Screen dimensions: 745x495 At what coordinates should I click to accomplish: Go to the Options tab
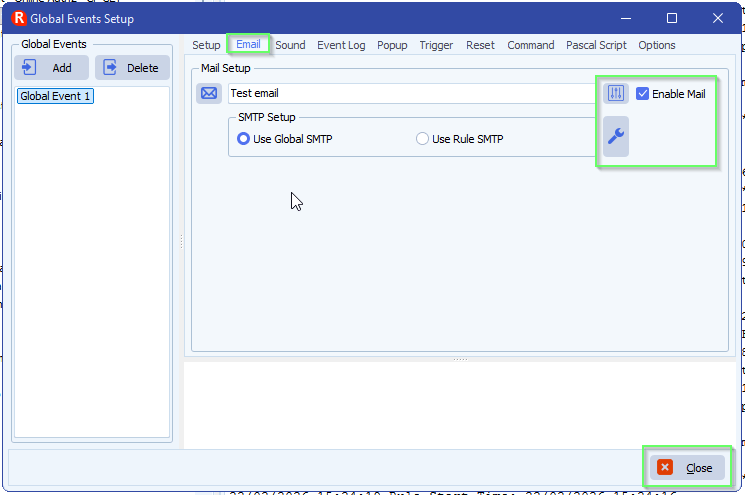[657, 45]
